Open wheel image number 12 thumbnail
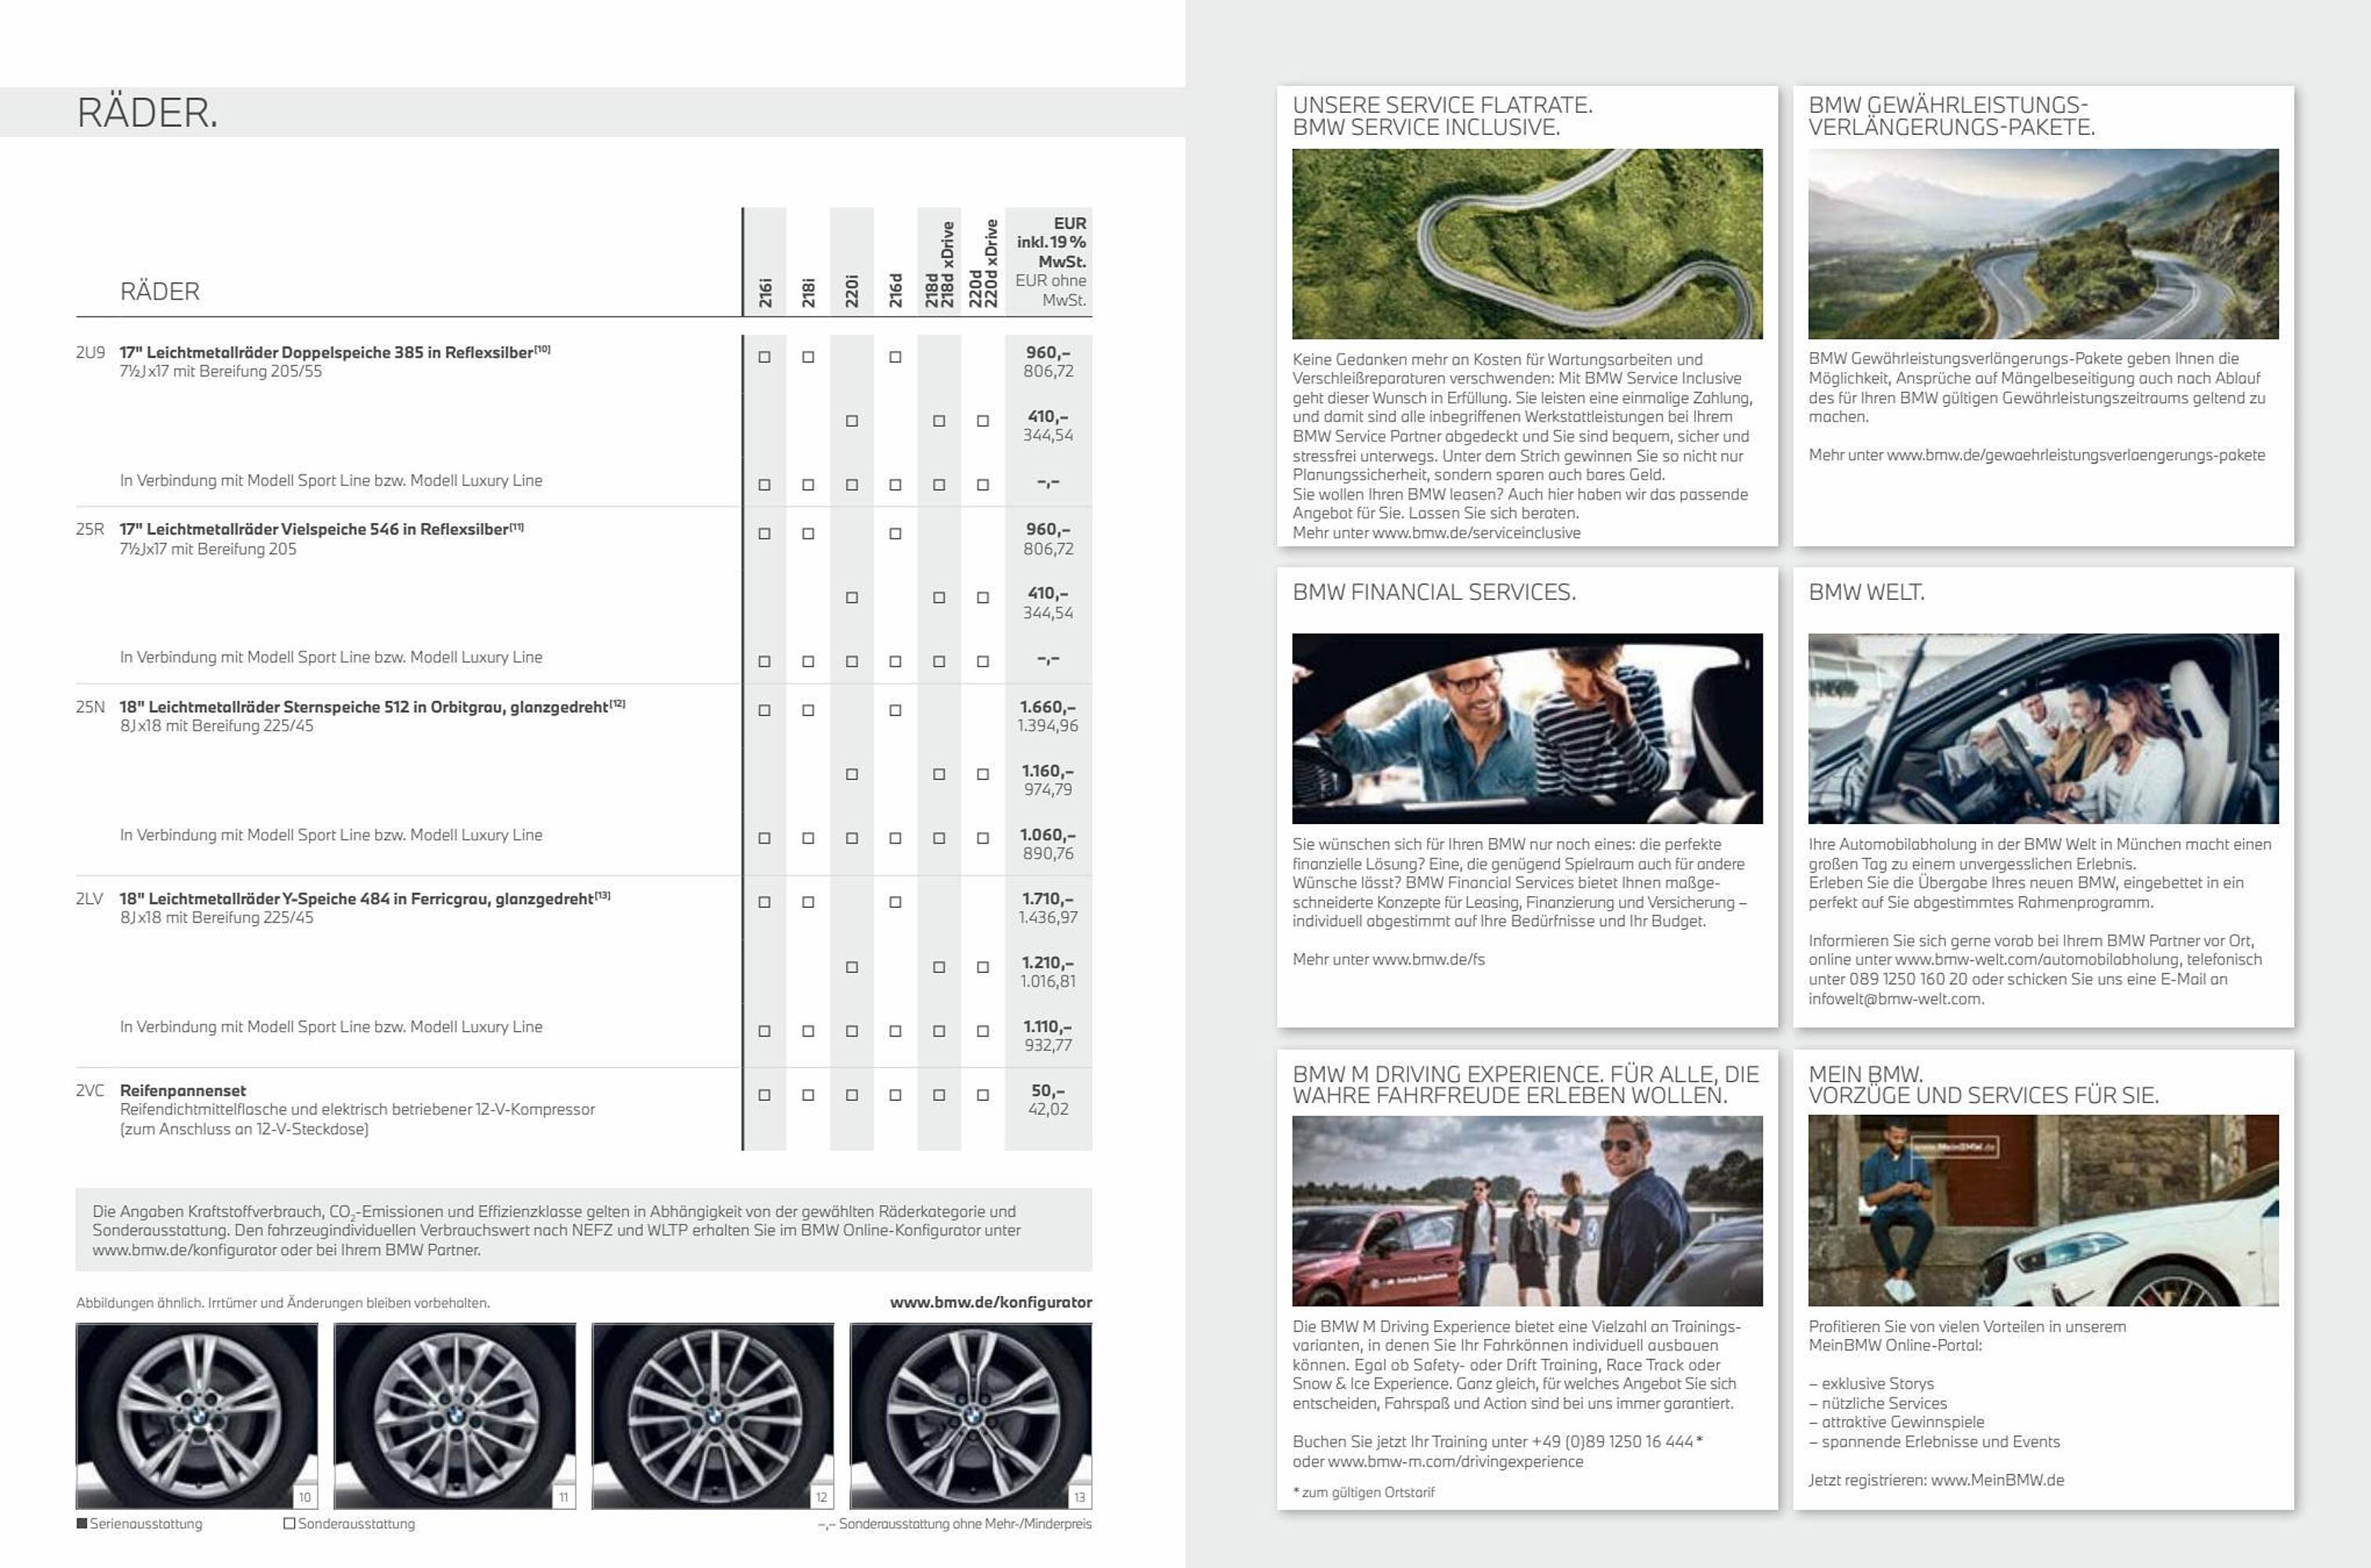This screenshot has height=1568, width=2371. [x=713, y=1415]
